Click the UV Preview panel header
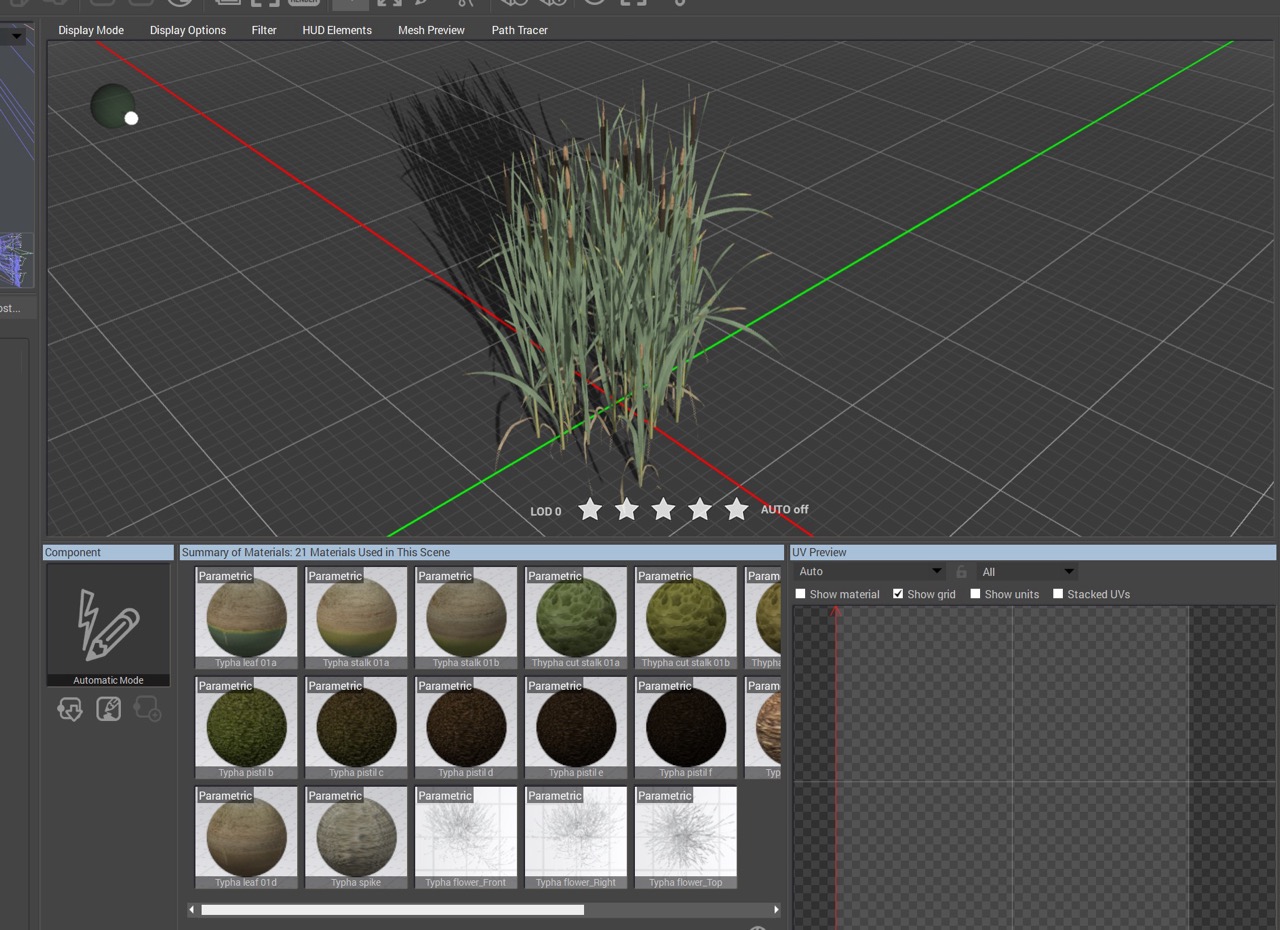 pyautogui.click(x=1033, y=552)
